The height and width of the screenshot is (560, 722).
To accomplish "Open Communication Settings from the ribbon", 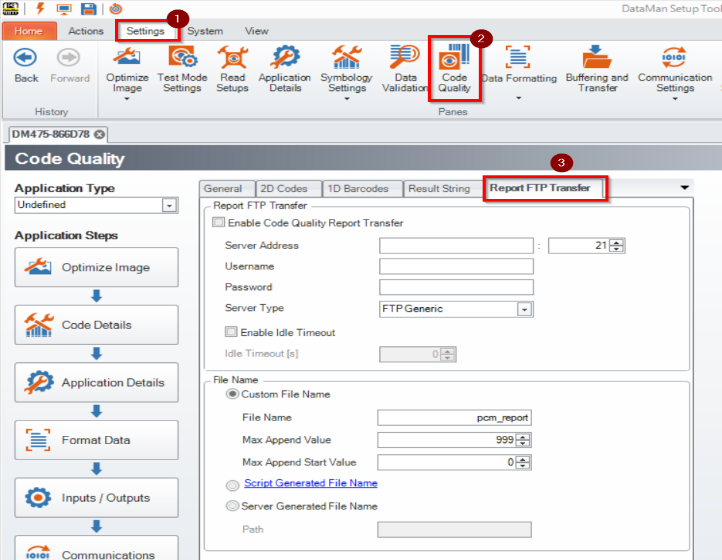I will pyautogui.click(x=675, y=69).
